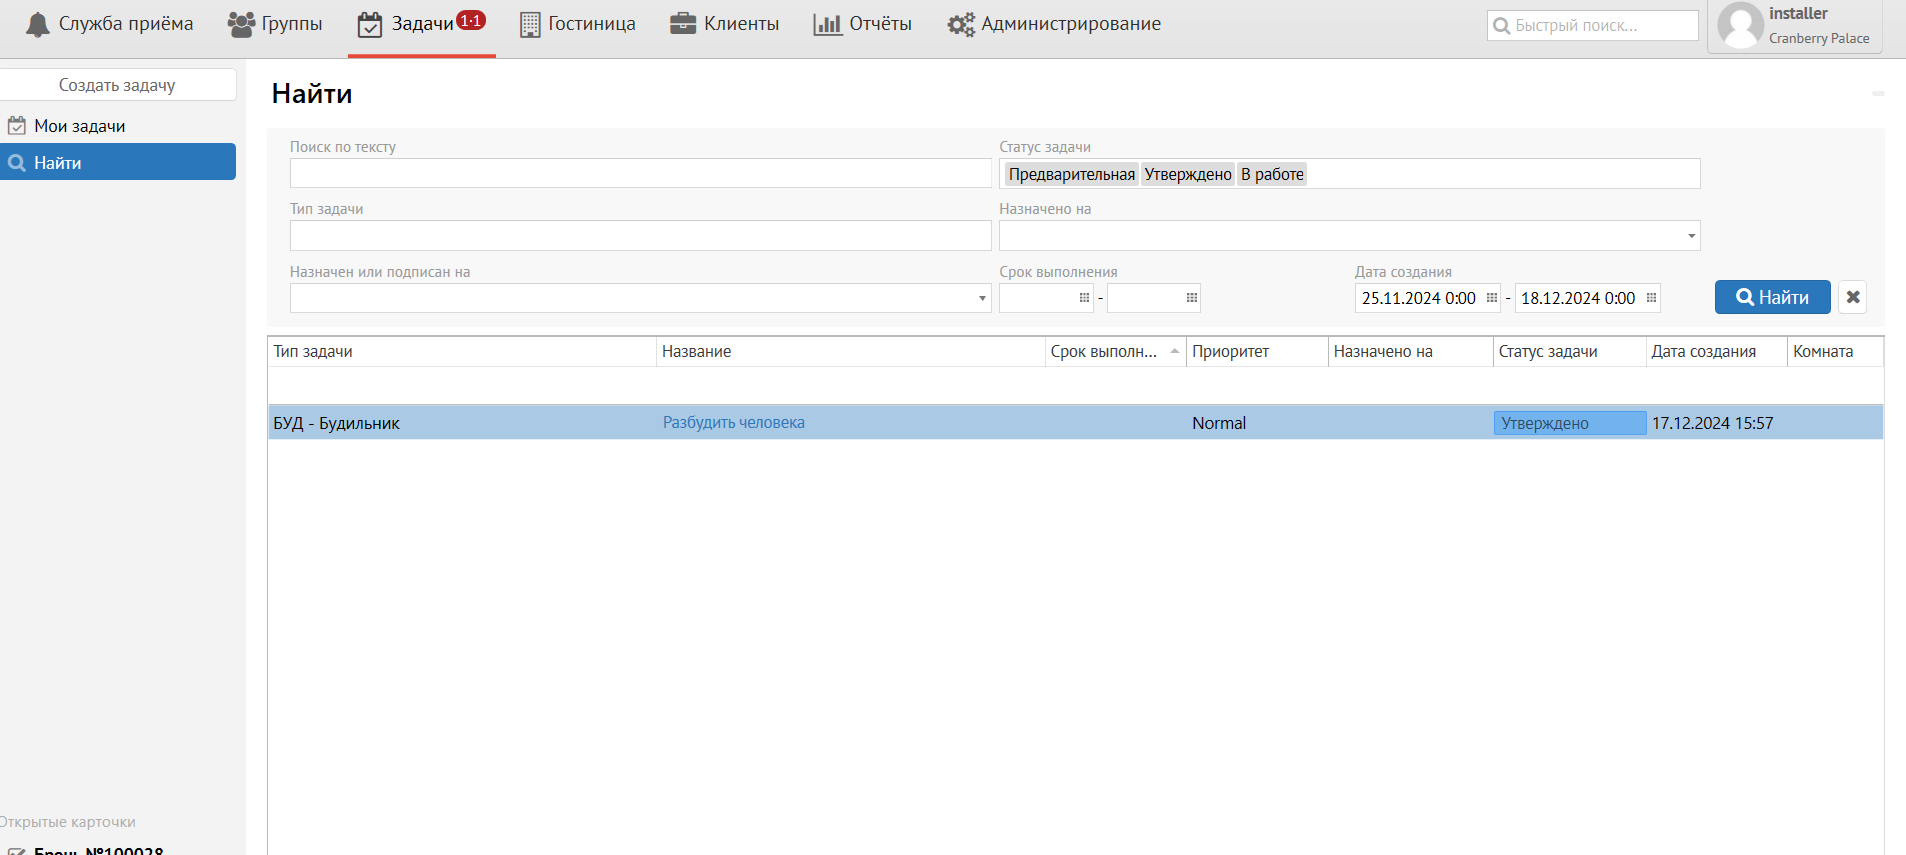Expand the Назначено на dropdown
Viewport: 1906px width, 855px height.
tap(1691, 236)
